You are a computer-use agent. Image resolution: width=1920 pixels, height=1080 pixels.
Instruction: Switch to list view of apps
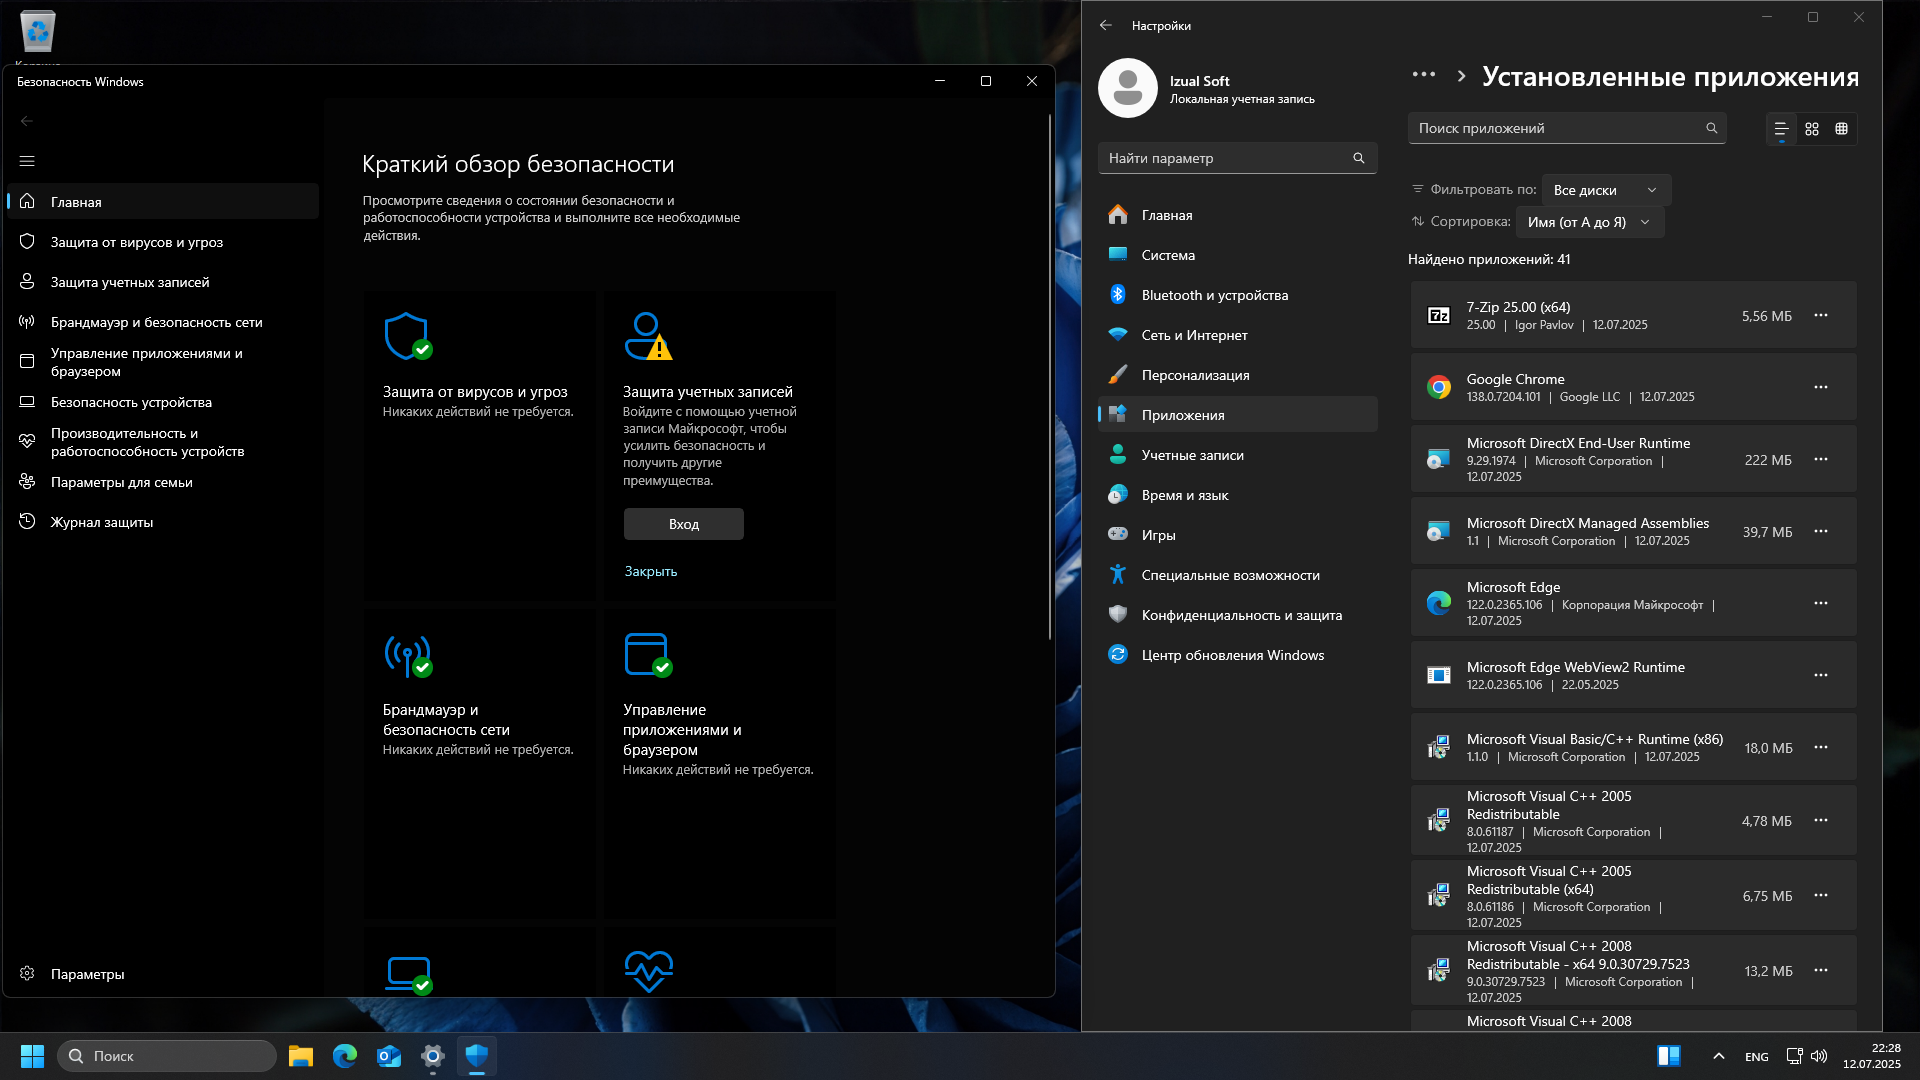(x=1781, y=129)
